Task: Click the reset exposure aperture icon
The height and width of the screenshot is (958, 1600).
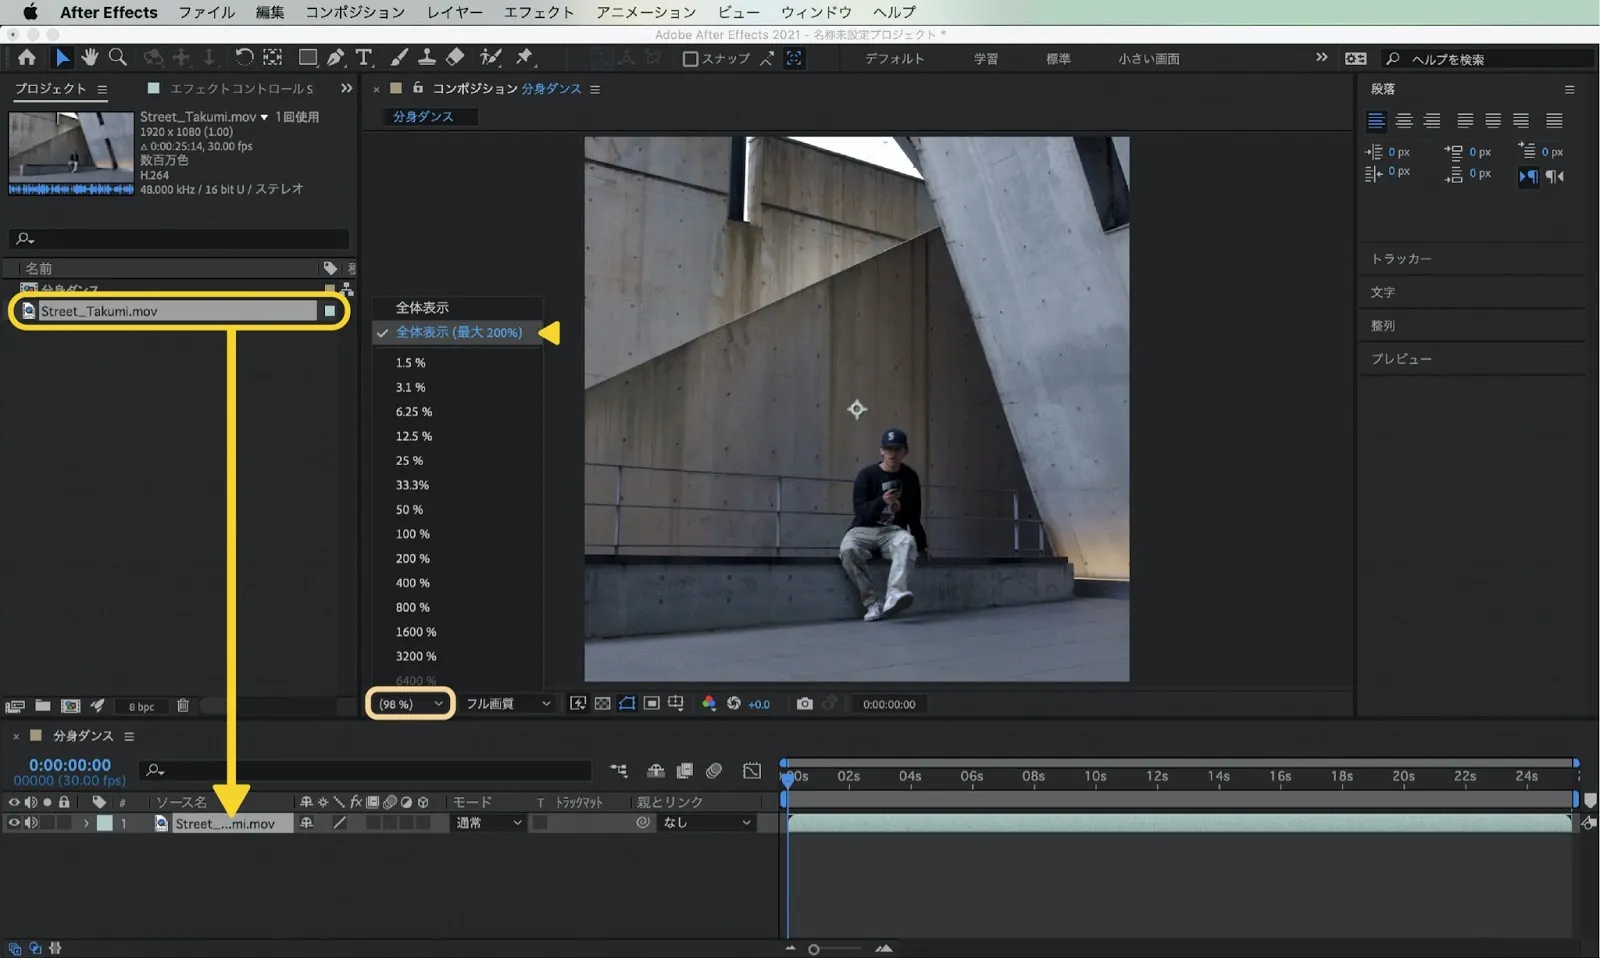Action: 733,703
